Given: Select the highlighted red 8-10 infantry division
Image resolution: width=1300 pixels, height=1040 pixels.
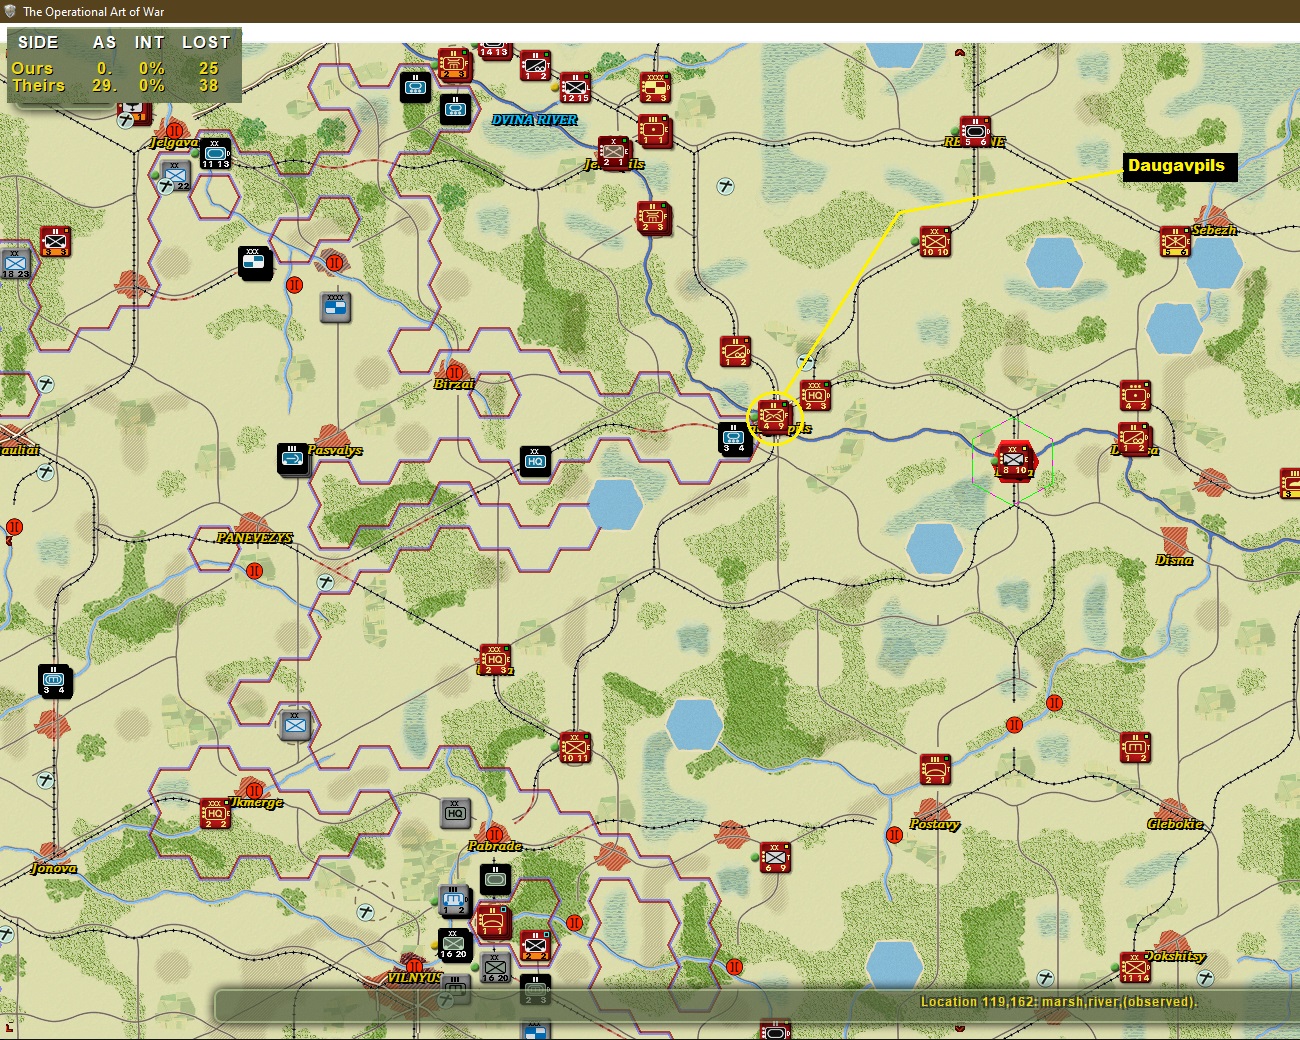Looking at the screenshot, I should coord(1015,460).
